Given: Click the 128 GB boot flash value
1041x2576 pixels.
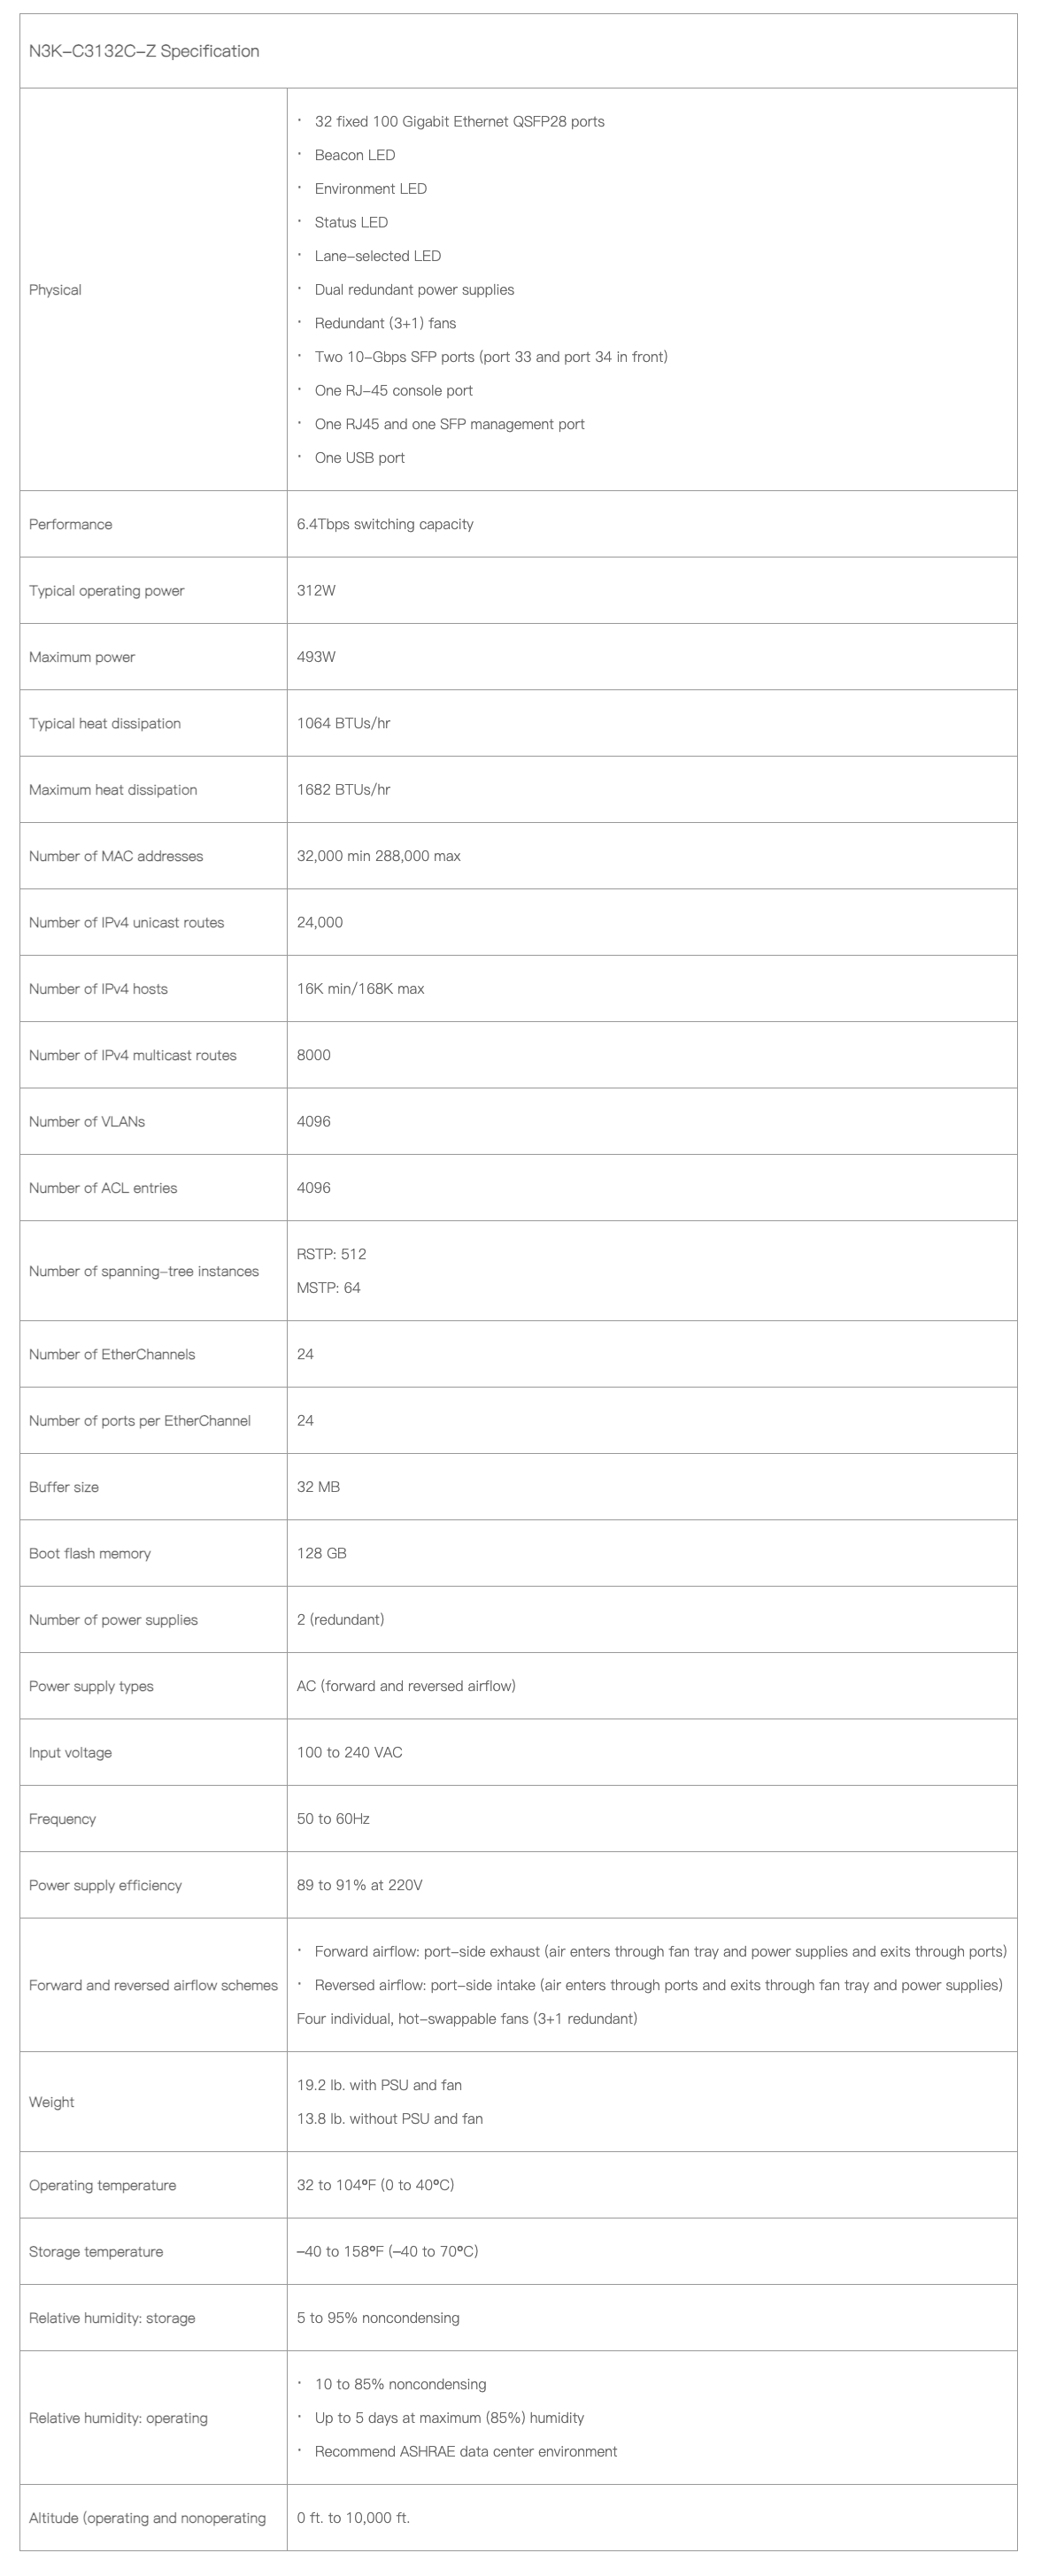Looking at the screenshot, I should (x=321, y=1553).
